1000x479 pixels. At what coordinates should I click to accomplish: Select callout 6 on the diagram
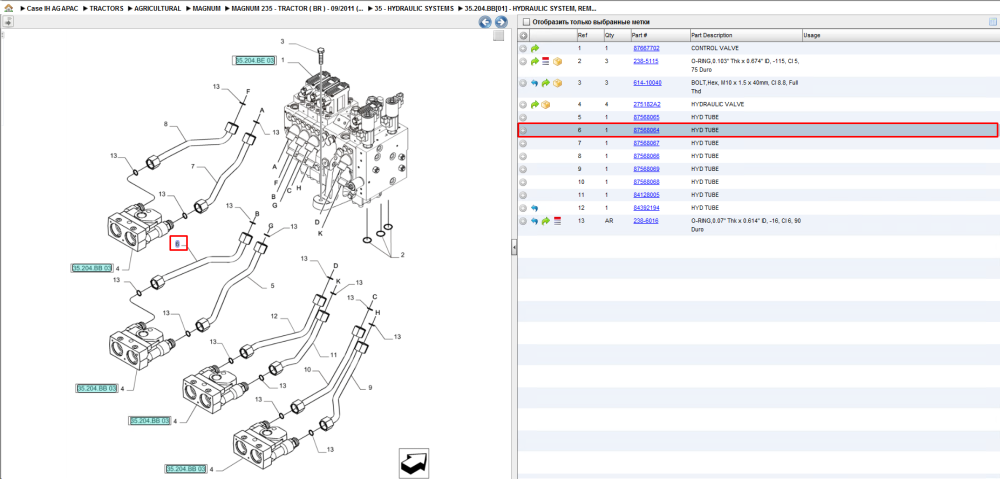(178, 244)
